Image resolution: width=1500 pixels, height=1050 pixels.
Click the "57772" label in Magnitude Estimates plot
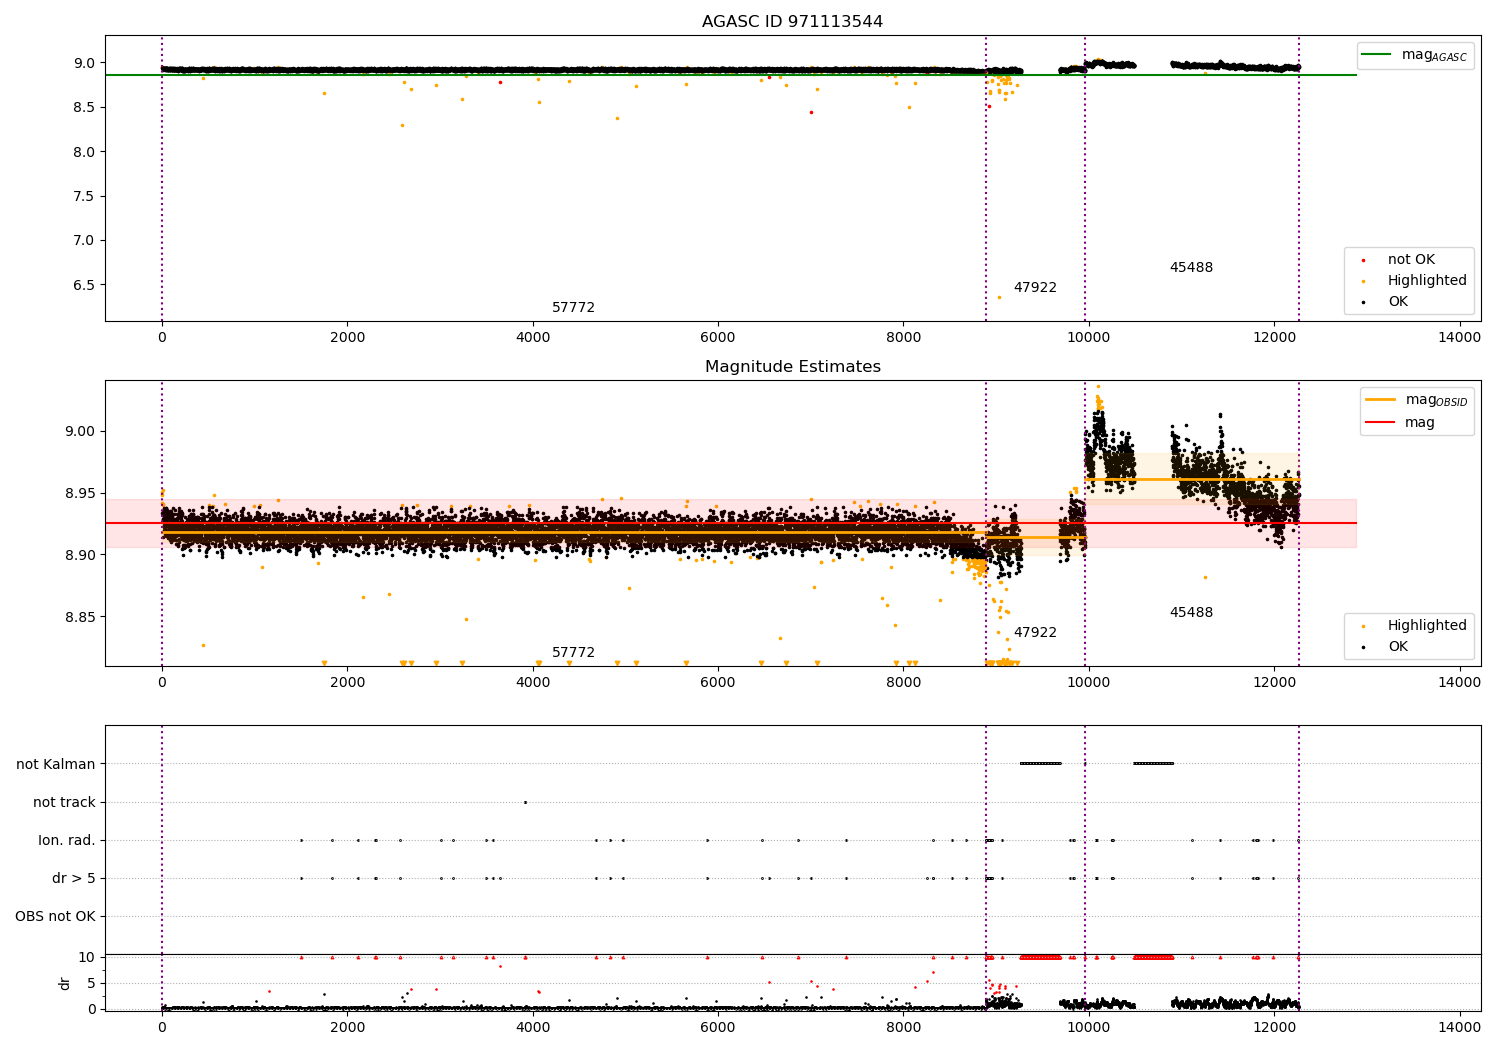573,653
